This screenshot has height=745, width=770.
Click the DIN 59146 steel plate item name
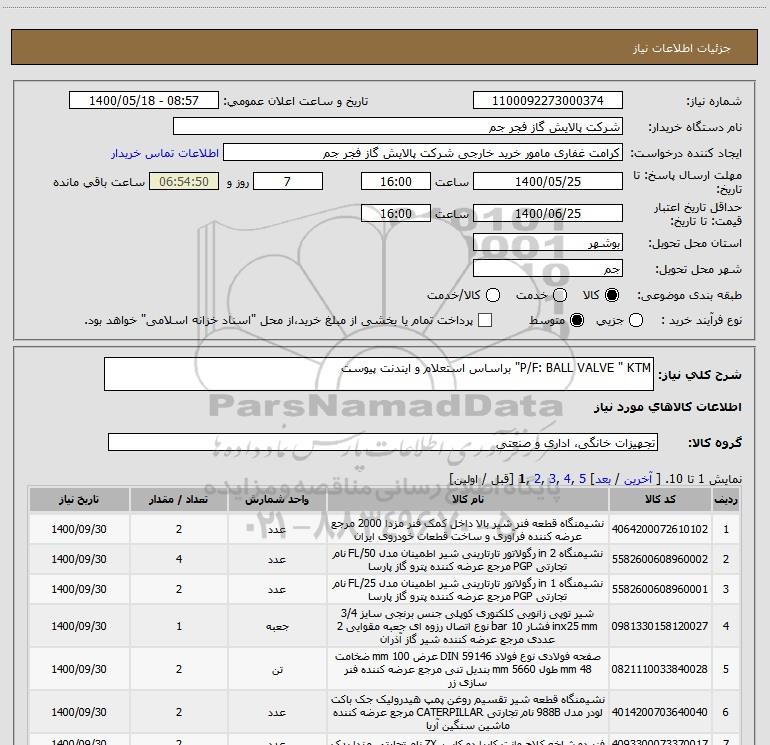coord(468,669)
